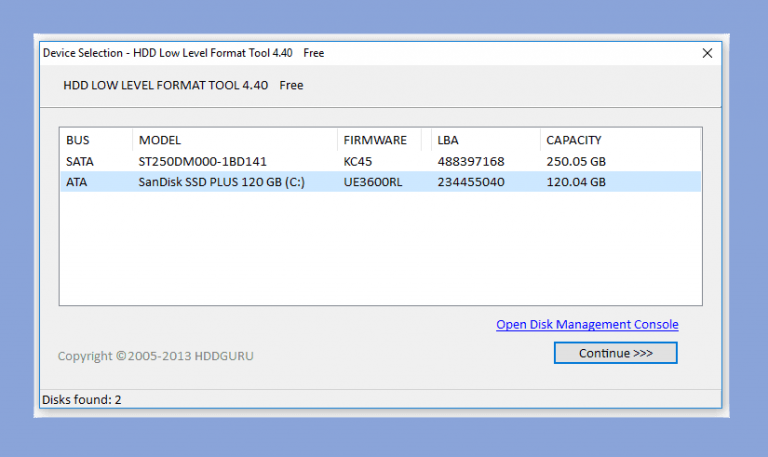768x457 pixels.
Task: Click the MODEL column header
Action: (234, 140)
